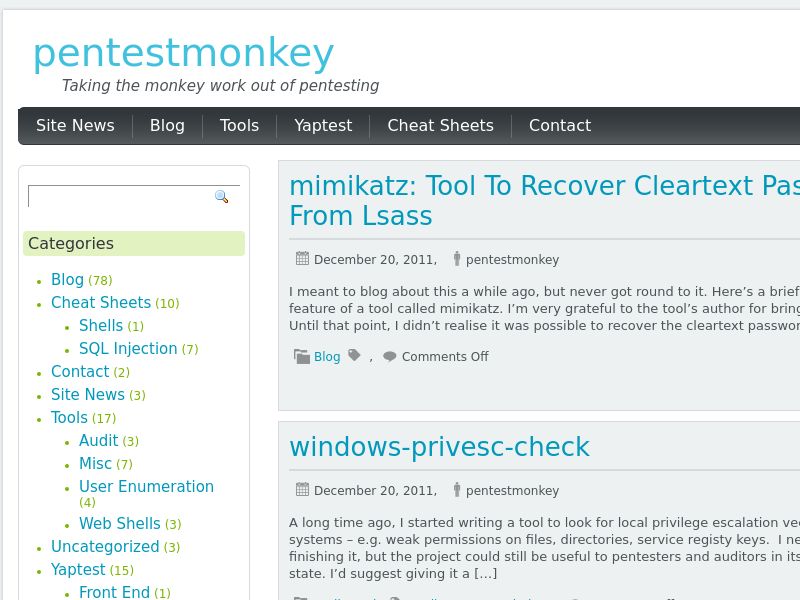Go to Tools in navigation bar
Image resolution: width=800 pixels, height=600 pixels.
(x=239, y=126)
